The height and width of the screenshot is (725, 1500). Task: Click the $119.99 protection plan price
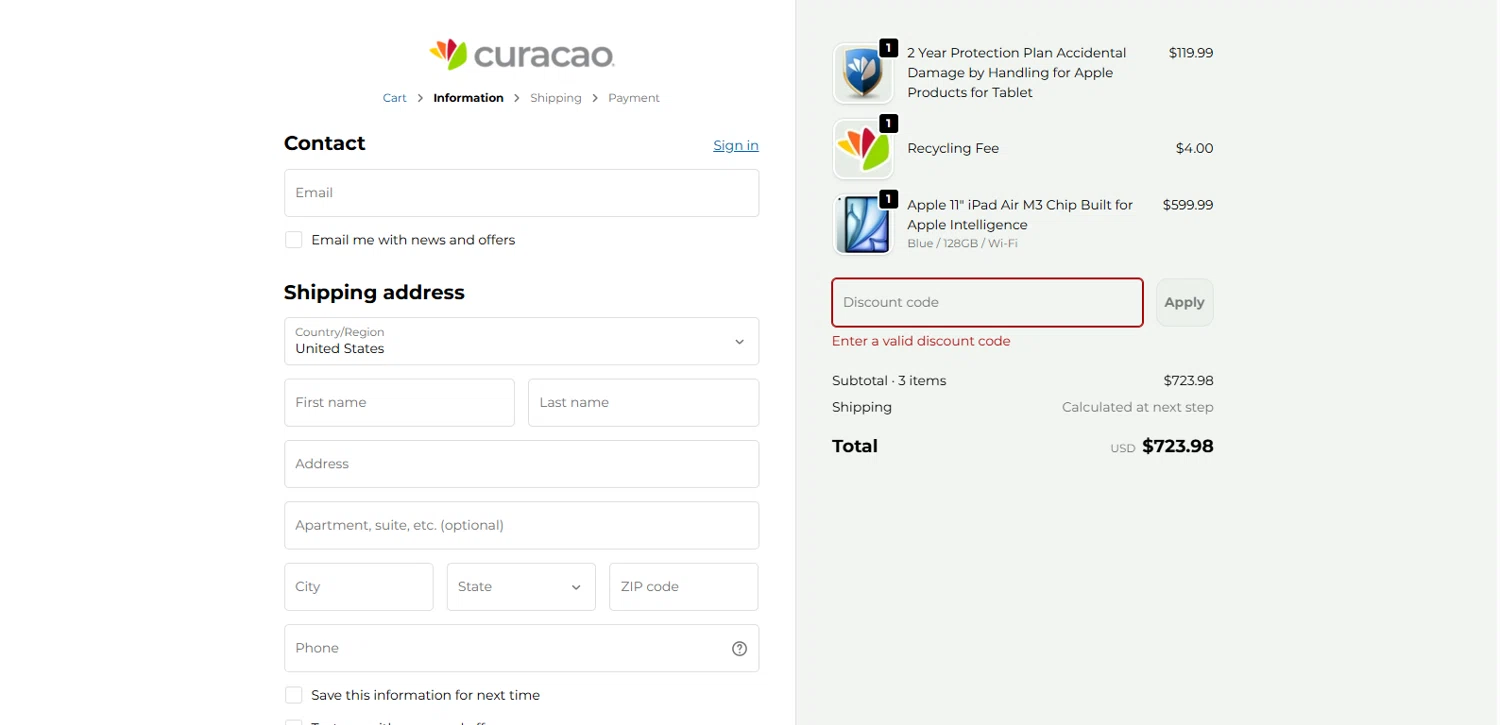[1191, 53]
